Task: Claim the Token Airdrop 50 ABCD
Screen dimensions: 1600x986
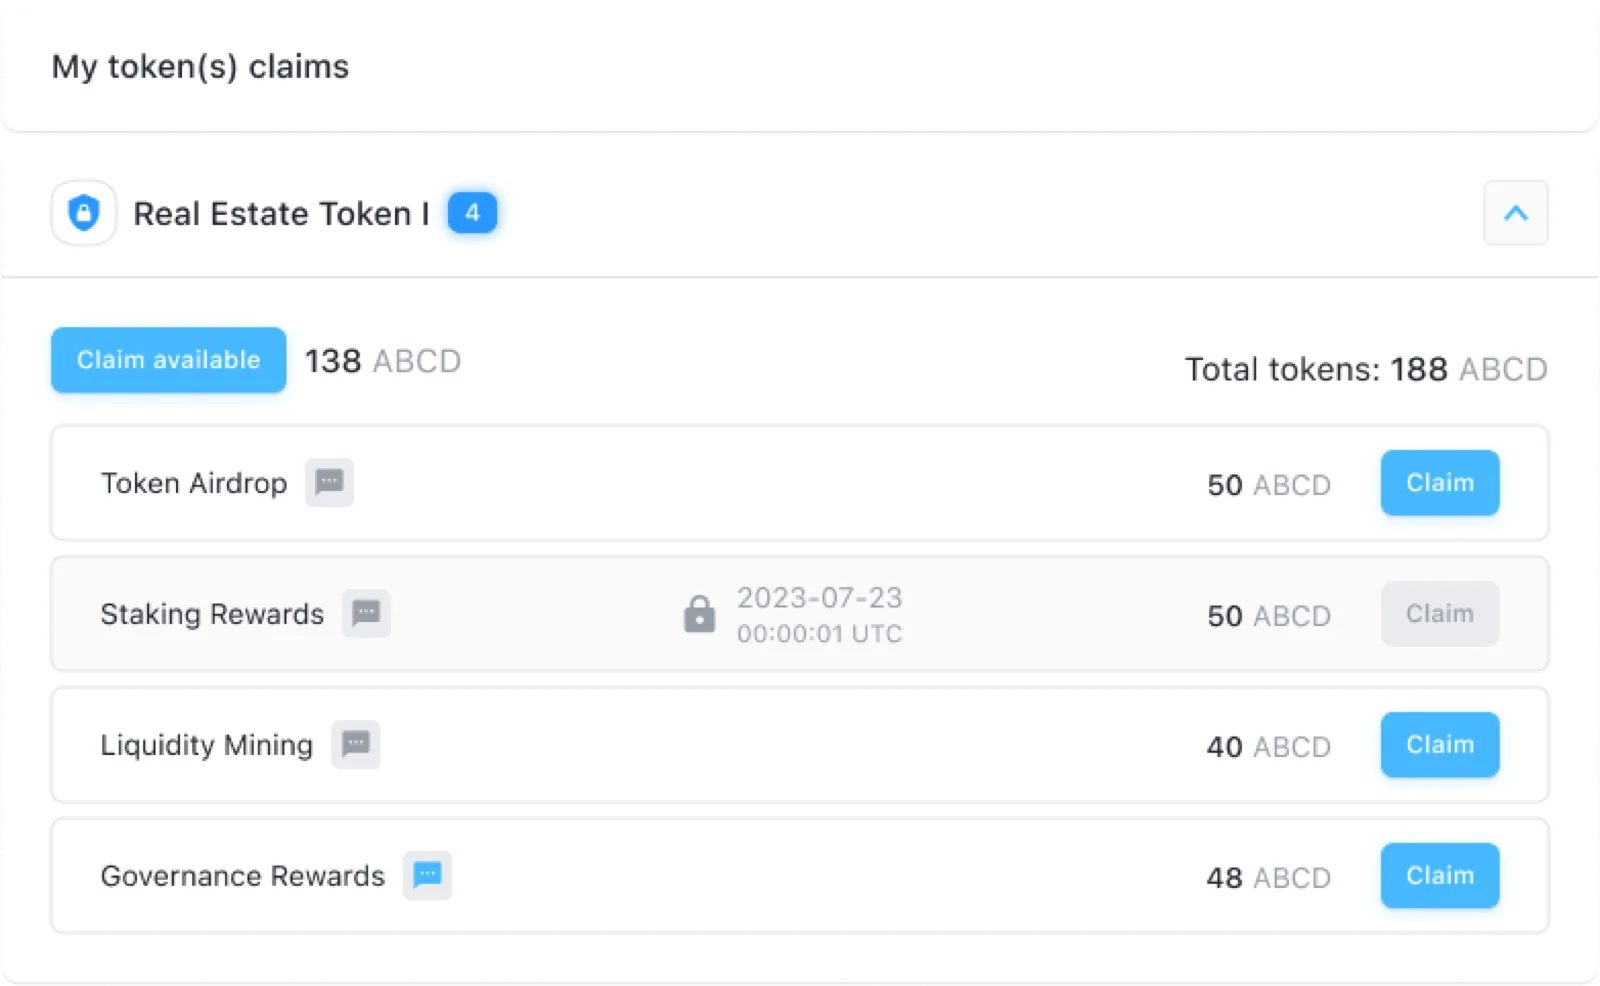Action: [1439, 483]
